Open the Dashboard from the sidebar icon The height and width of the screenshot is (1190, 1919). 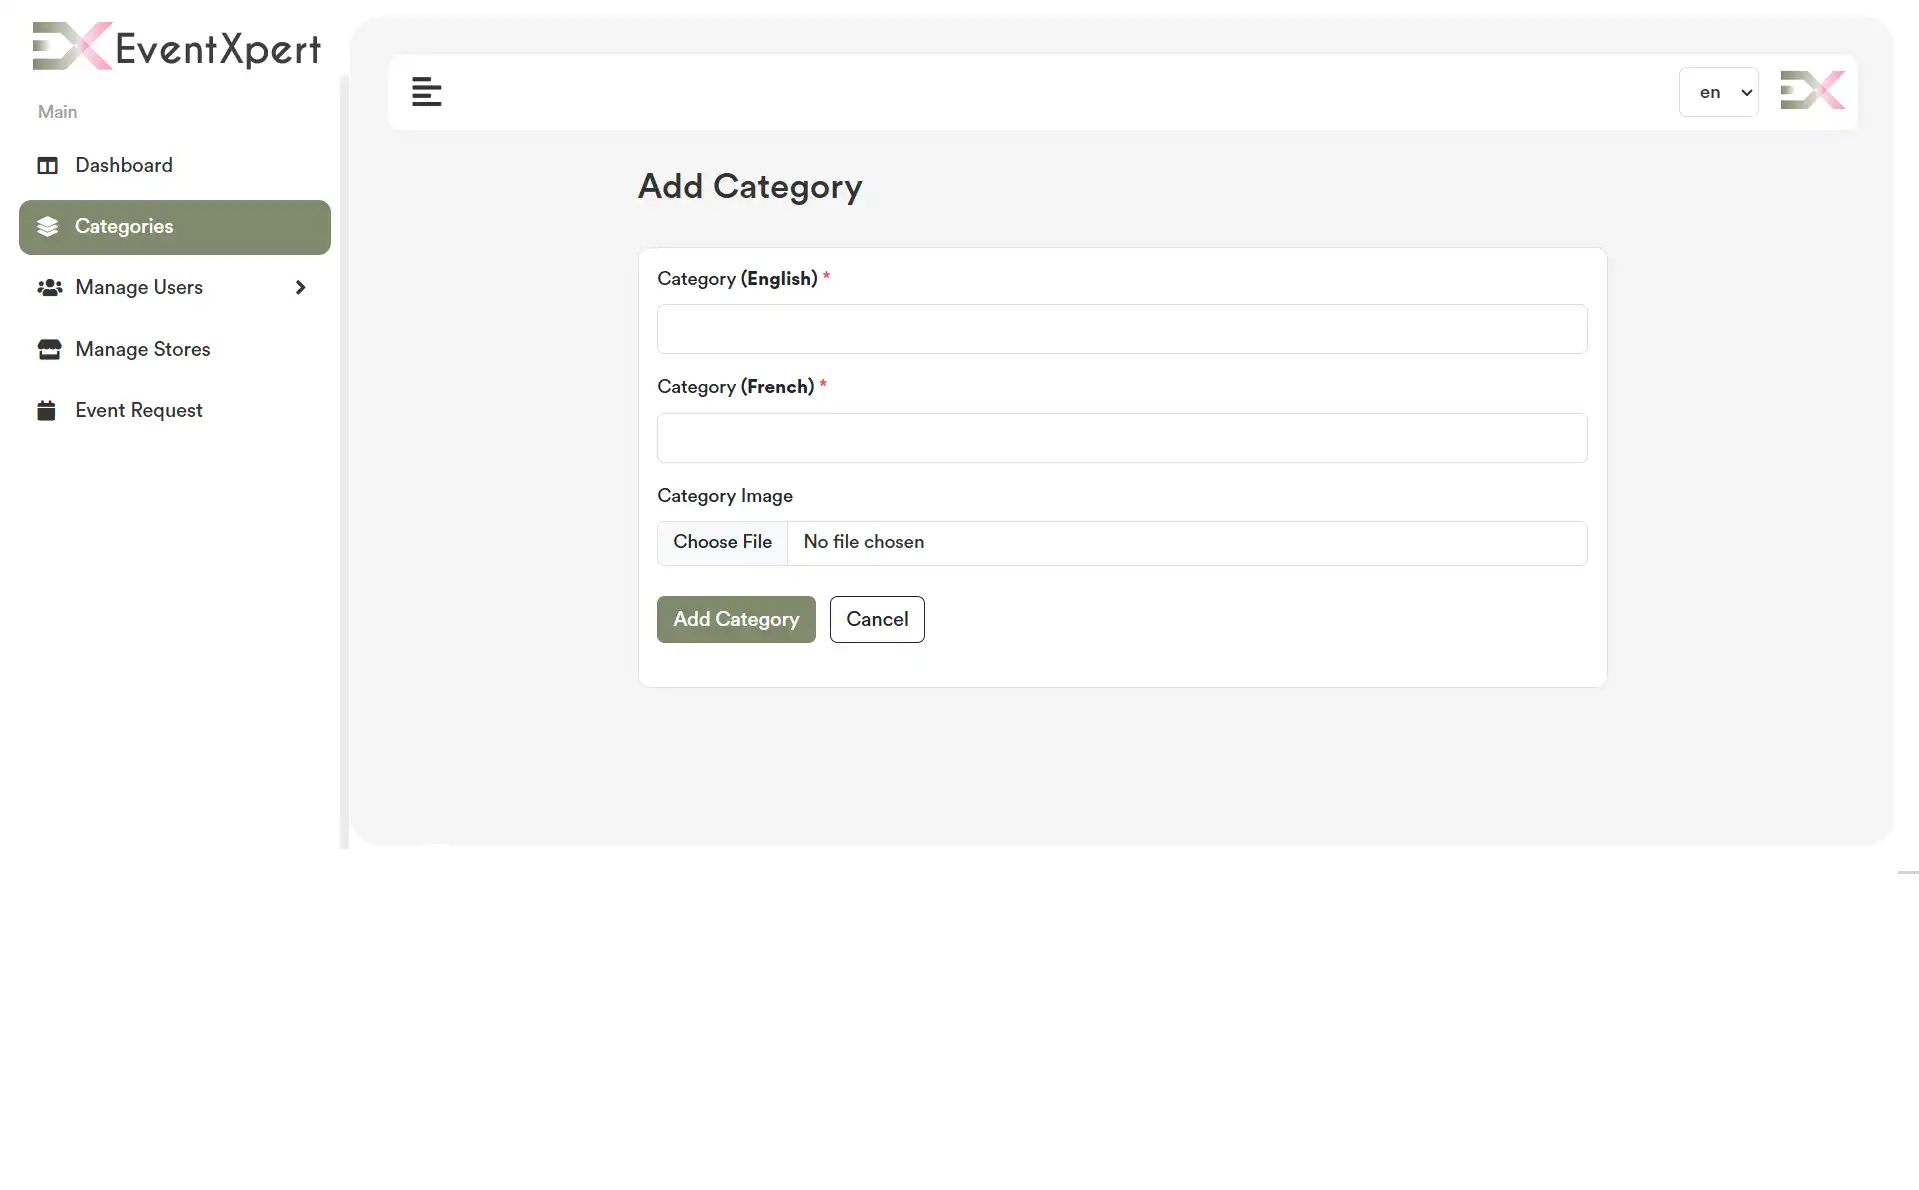pos(47,165)
